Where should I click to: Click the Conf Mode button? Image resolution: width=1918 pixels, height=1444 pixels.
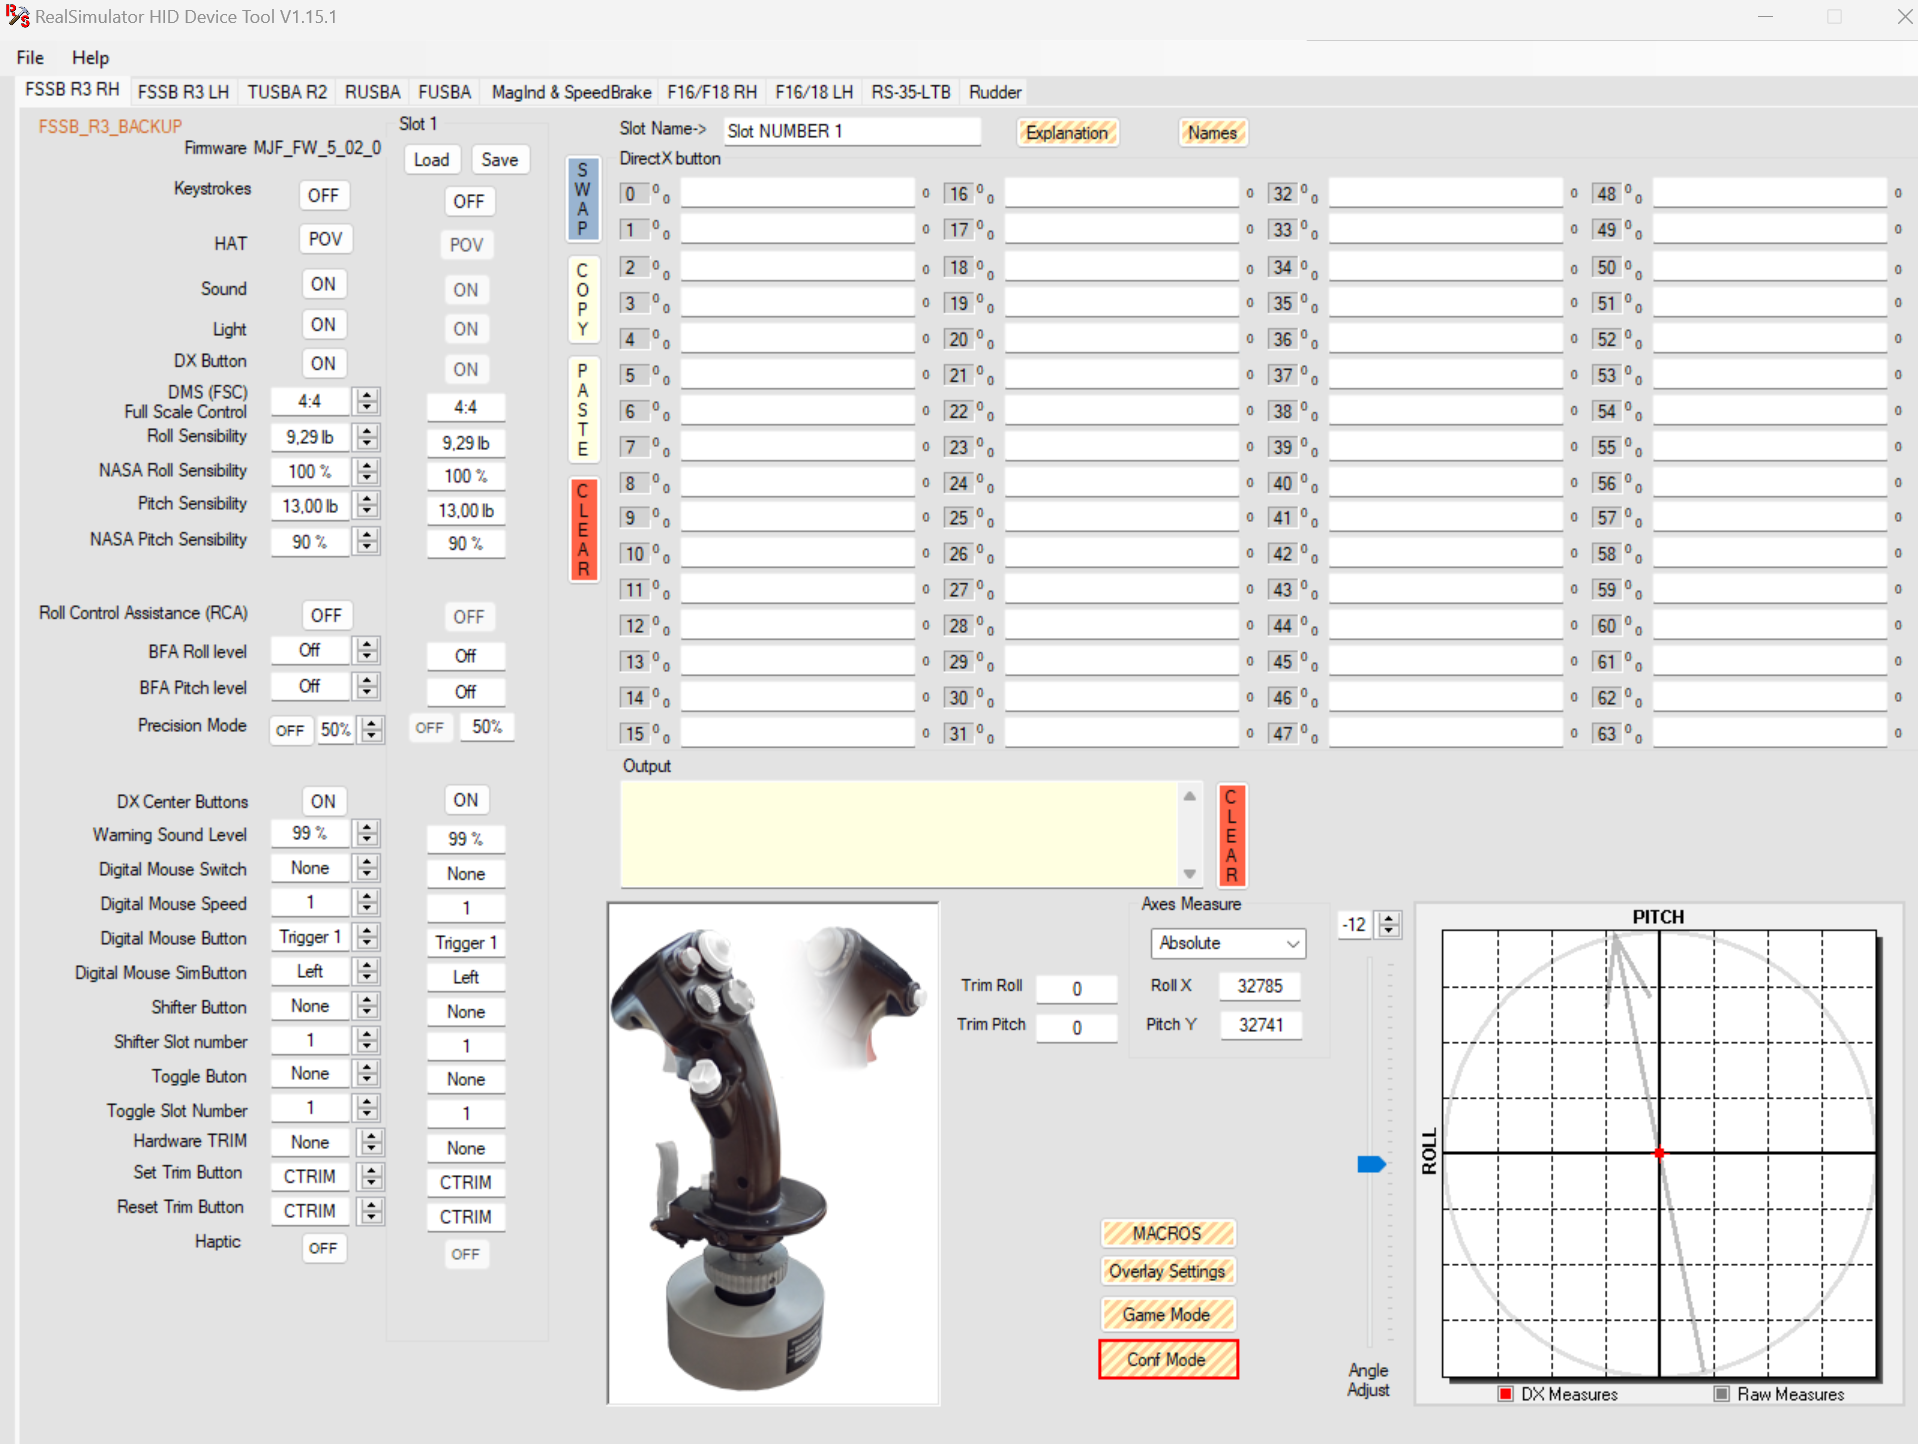coord(1167,1359)
